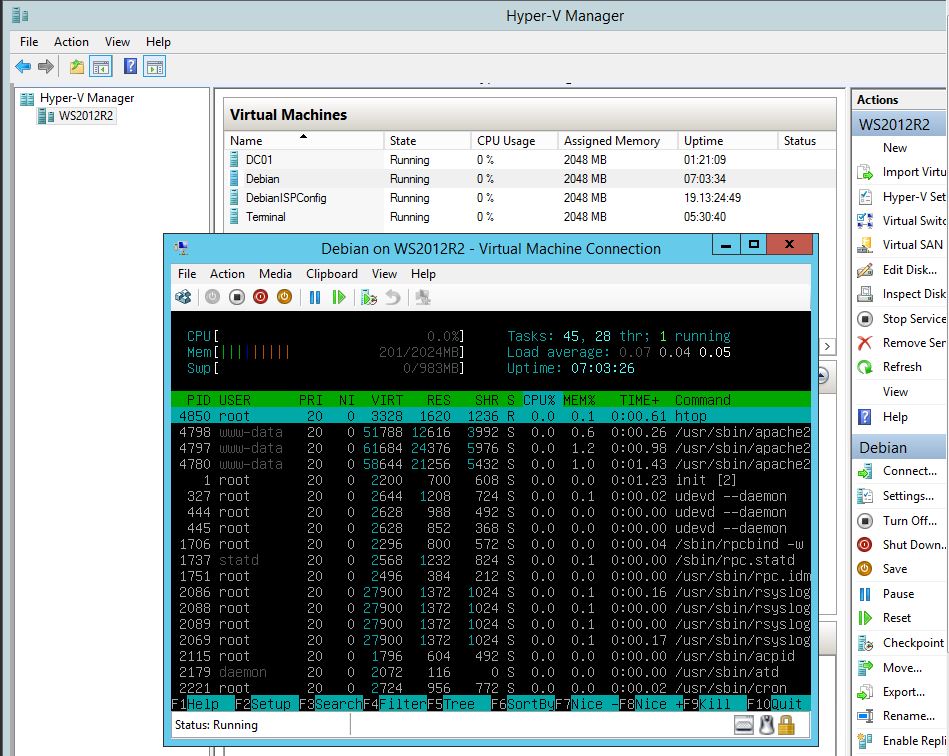The height and width of the screenshot is (756, 949).
Task: Sort virtual machines by Name column header
Action: [x=246, y=141]
